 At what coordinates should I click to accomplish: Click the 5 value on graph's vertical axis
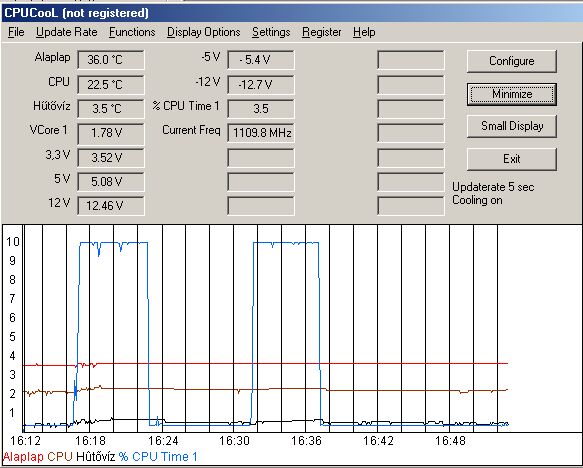(x=13, y=337)
